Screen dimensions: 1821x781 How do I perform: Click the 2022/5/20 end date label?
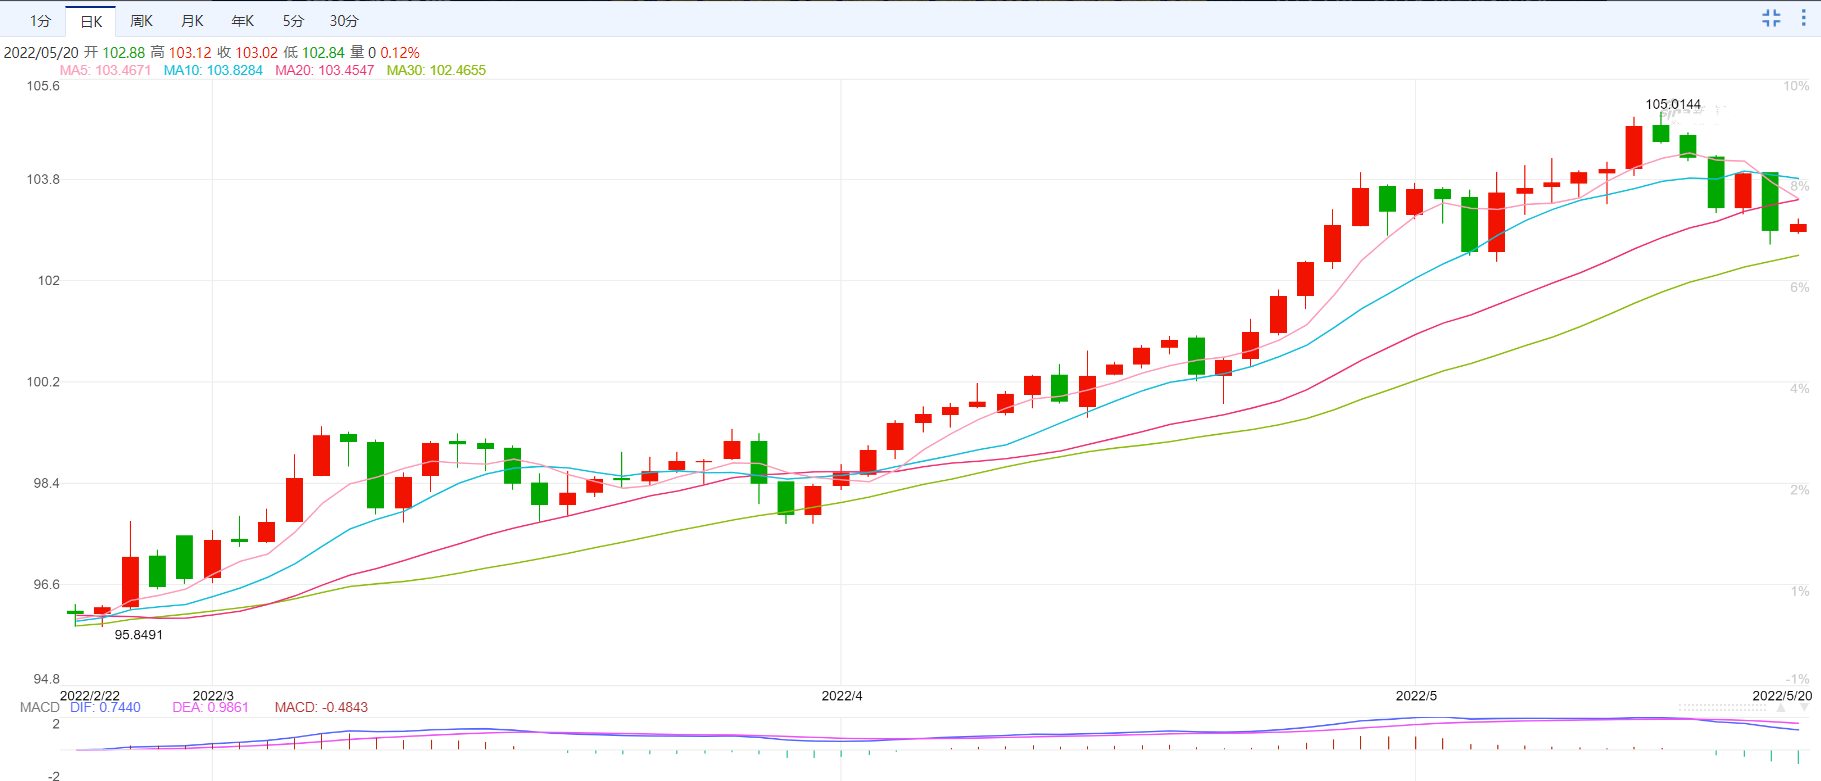(x=1782, y=695)
